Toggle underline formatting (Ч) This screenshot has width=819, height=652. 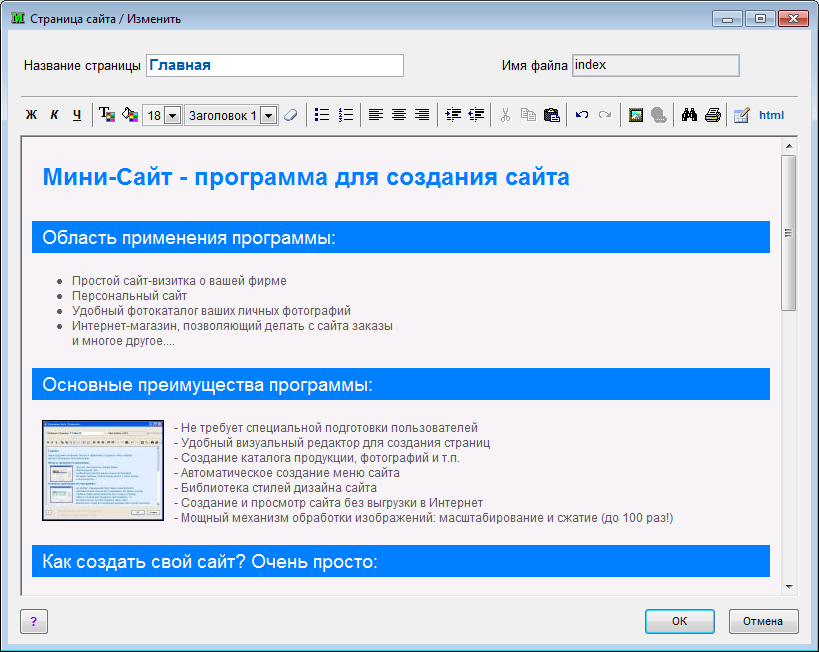coord(77,116)
